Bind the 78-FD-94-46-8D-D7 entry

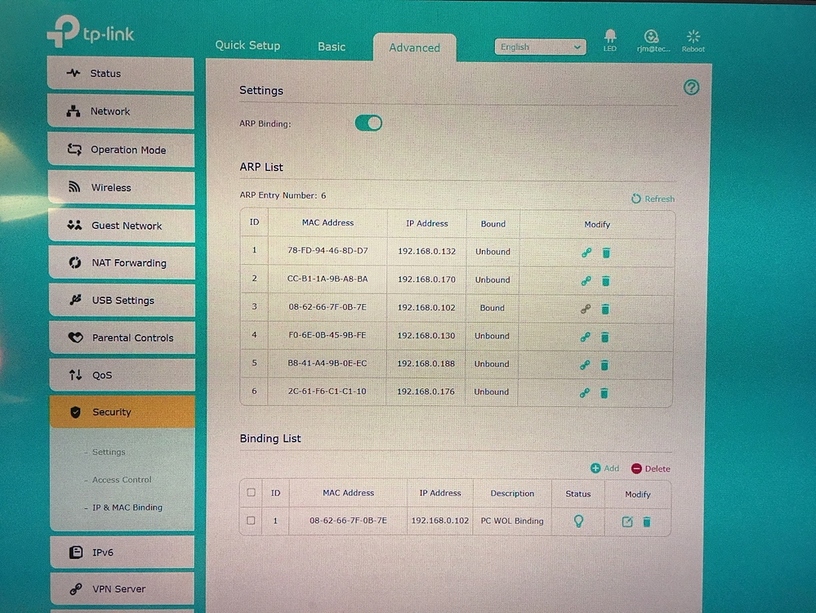click(x=586, y=253)
